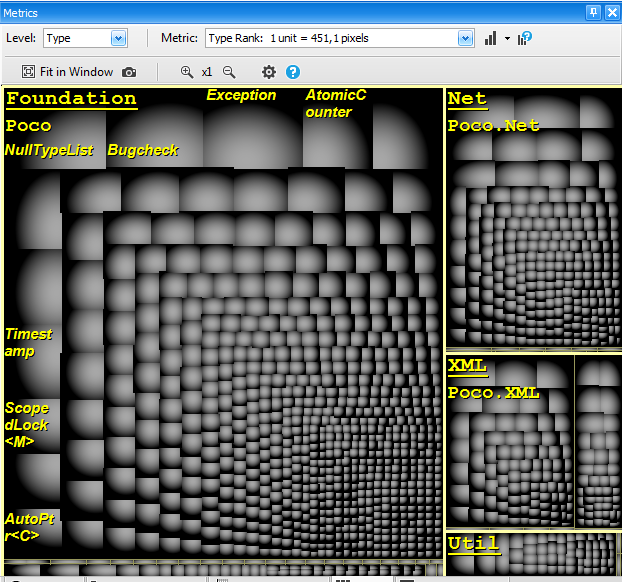This screenshot has height=582, width=622.
Task: Click the Metric label text
Action: coord(179,38)
